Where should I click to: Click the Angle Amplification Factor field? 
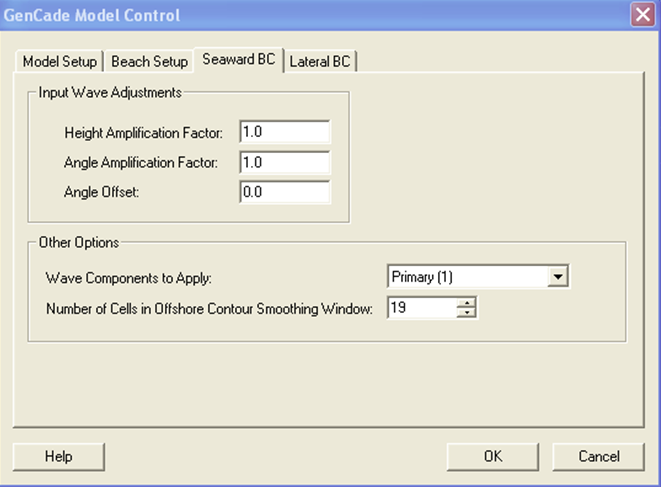[285, 162]
